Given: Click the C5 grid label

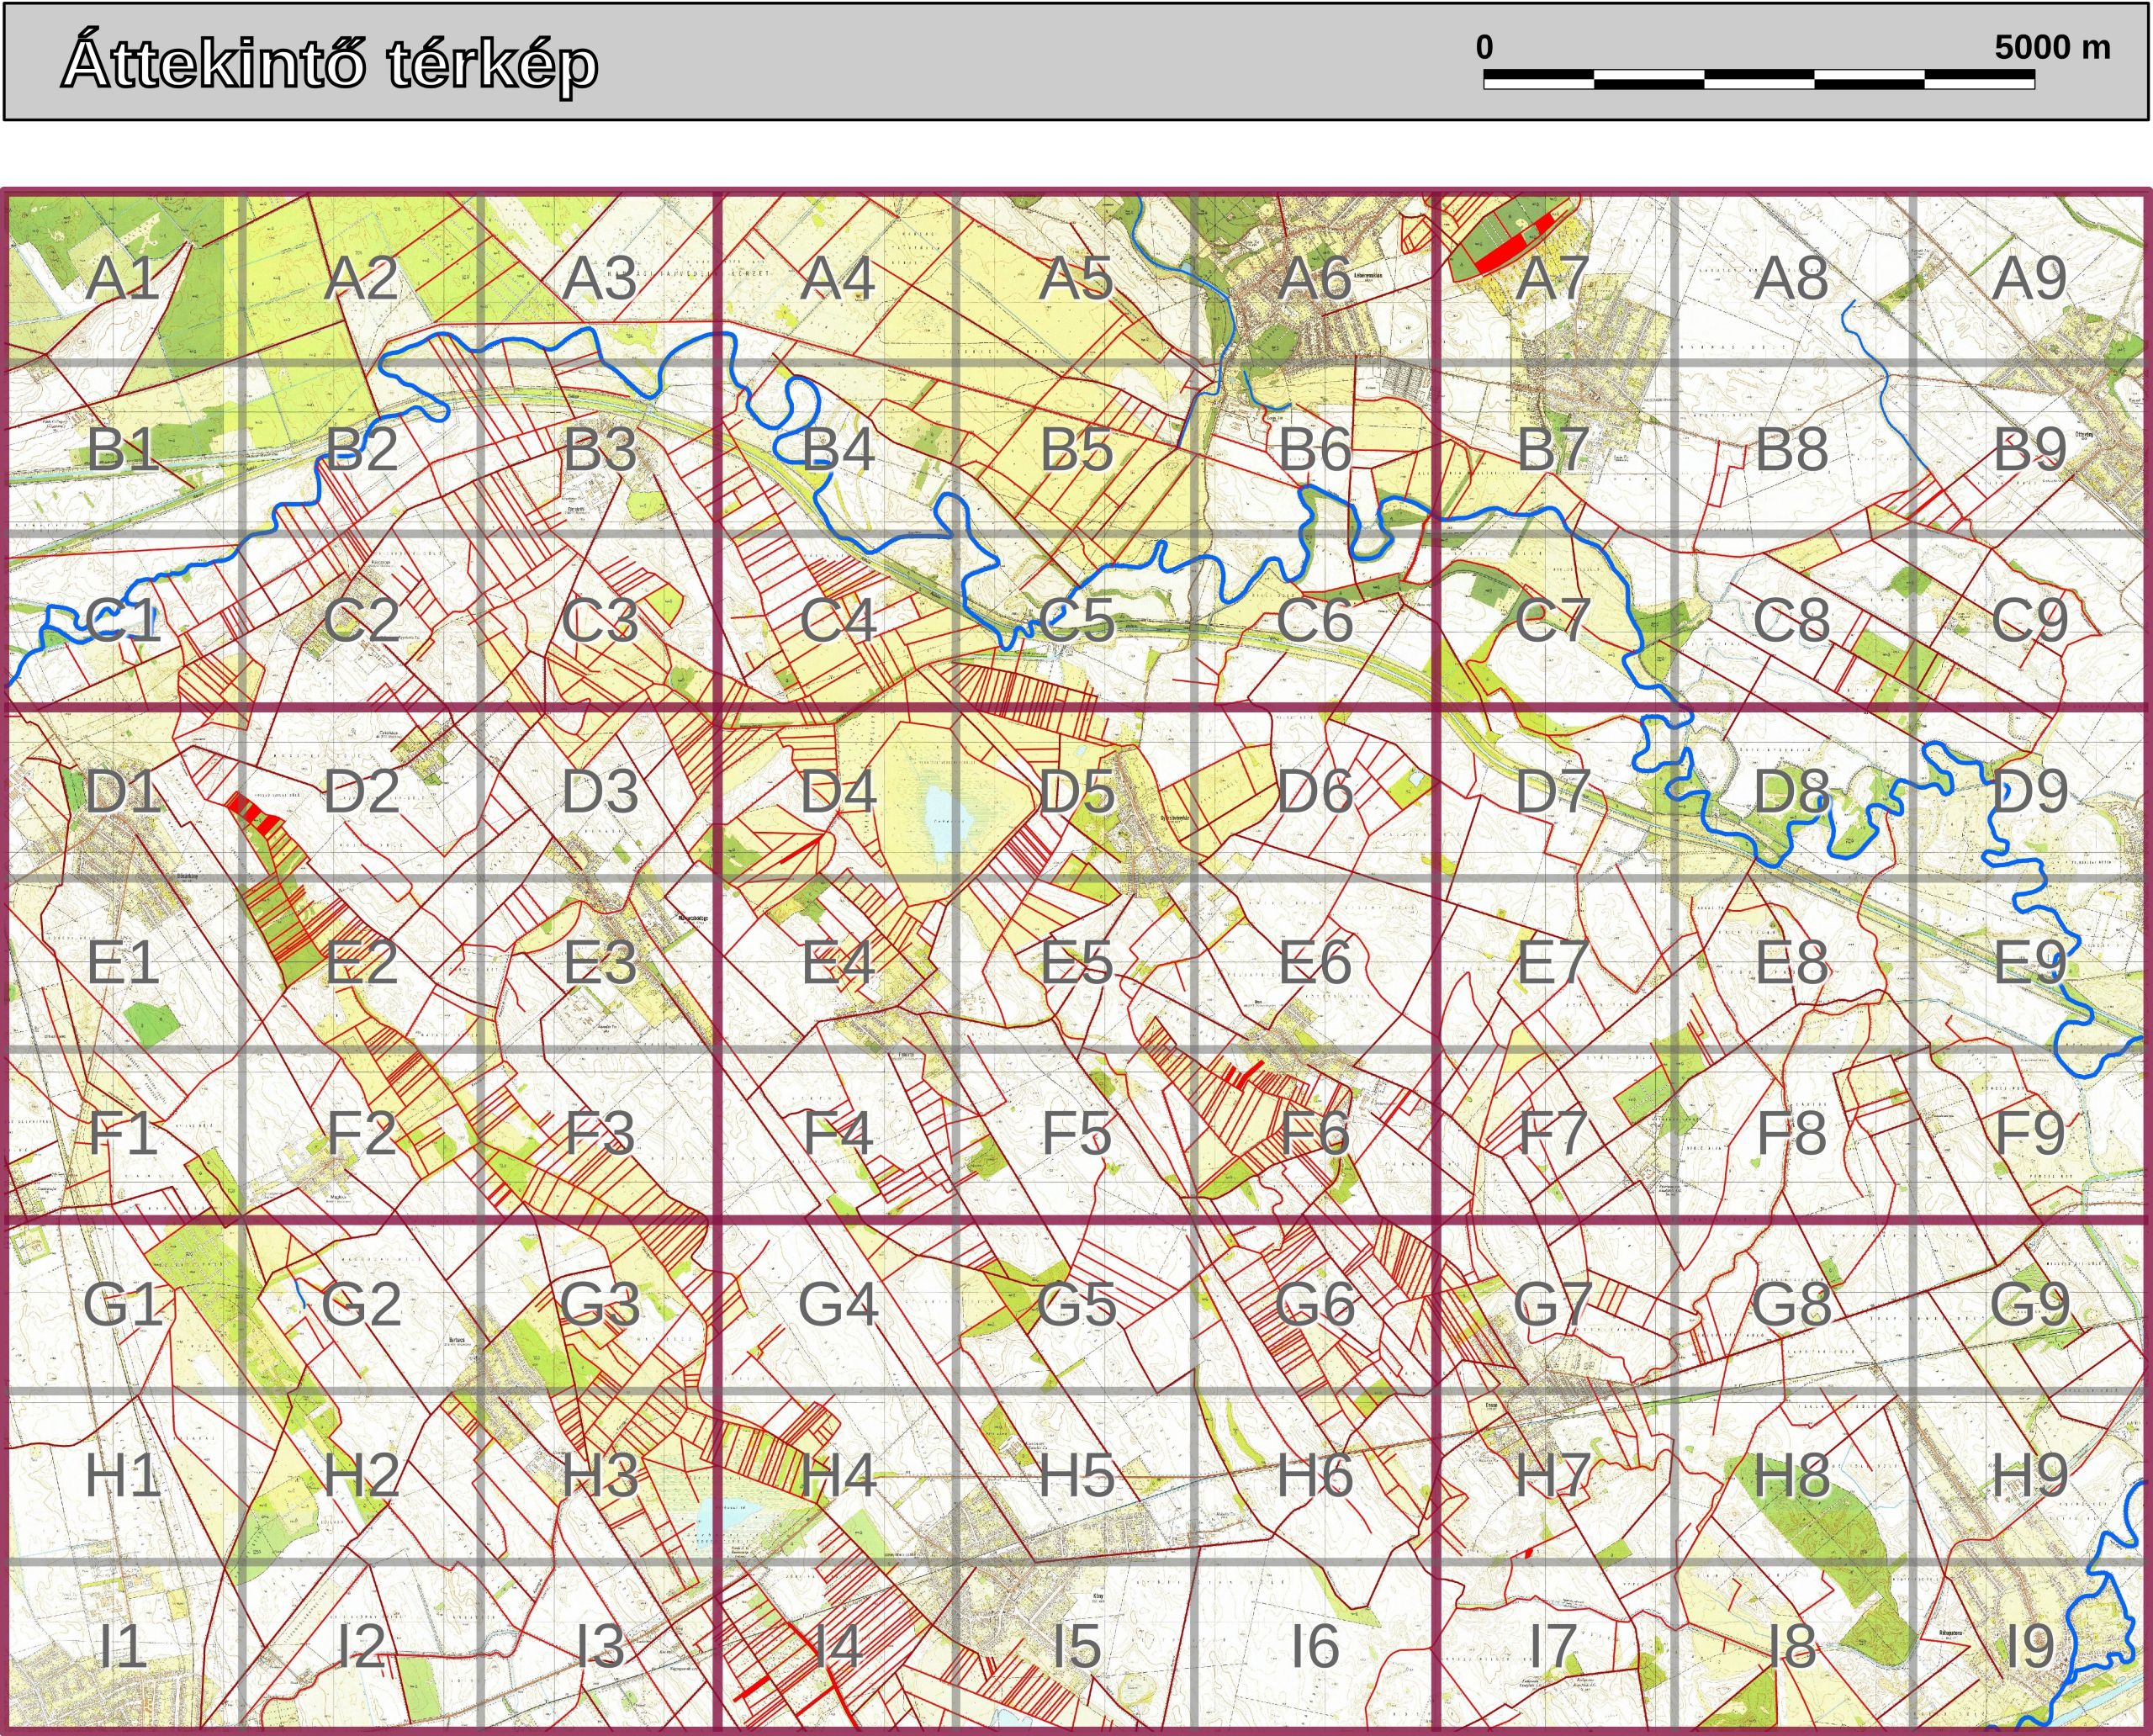Looking at the screenshot, I should click(1076, 621).
